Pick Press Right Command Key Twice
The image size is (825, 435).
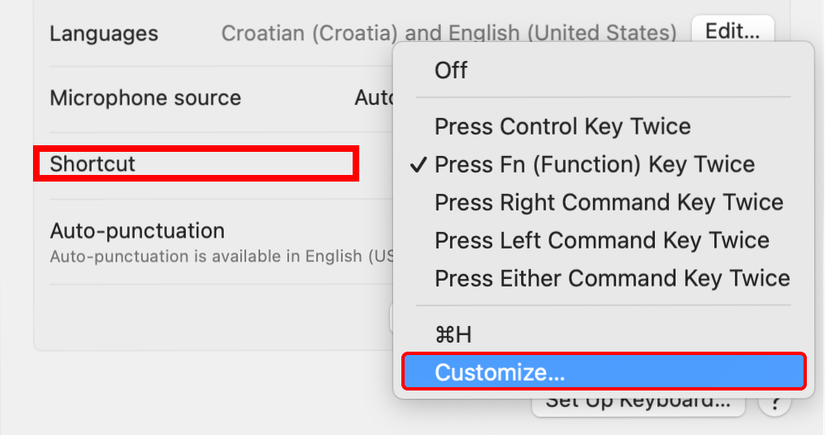tap(608, 203)
